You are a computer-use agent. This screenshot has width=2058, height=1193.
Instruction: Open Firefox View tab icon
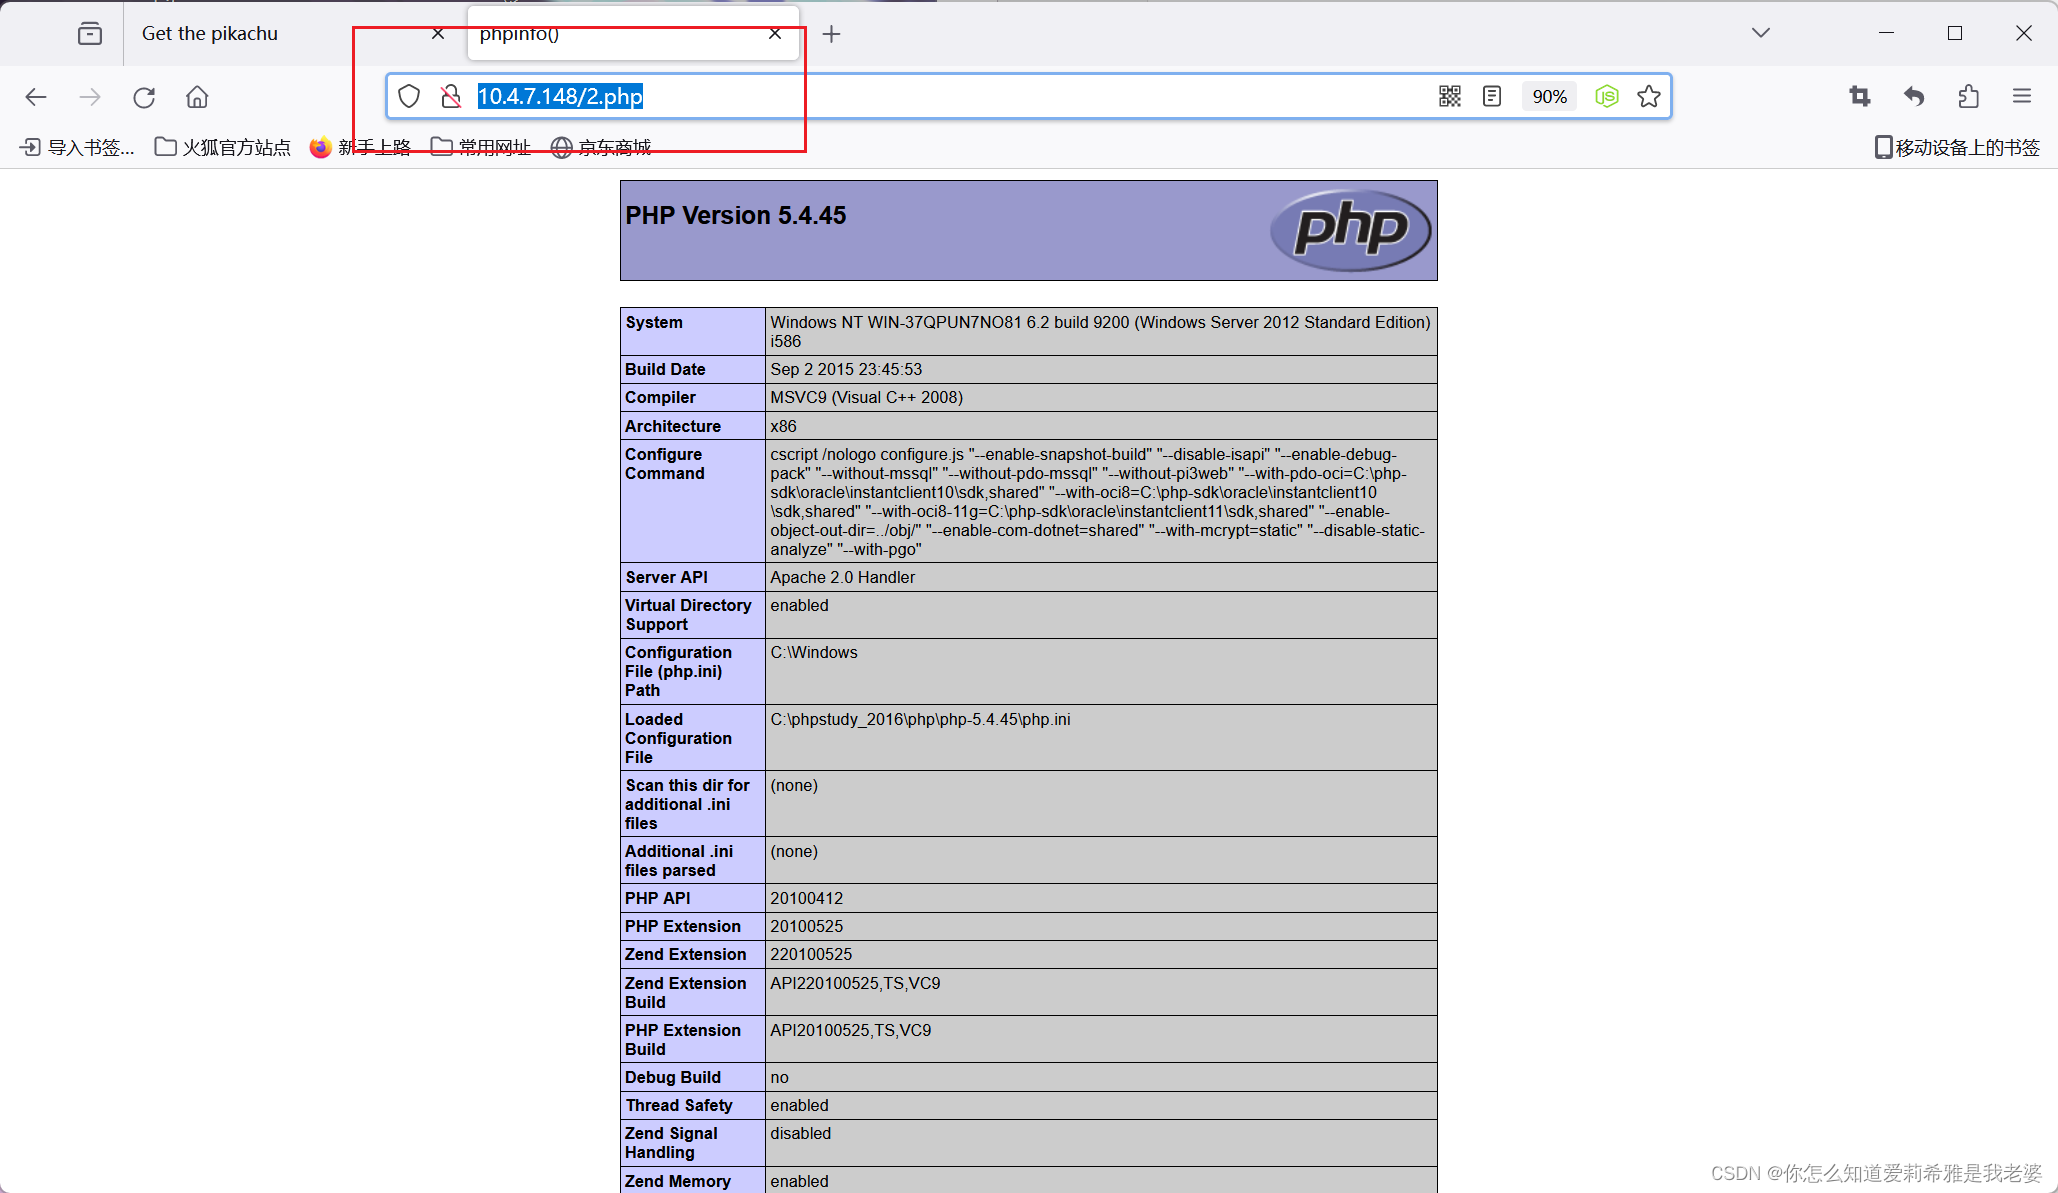(90, 33)
